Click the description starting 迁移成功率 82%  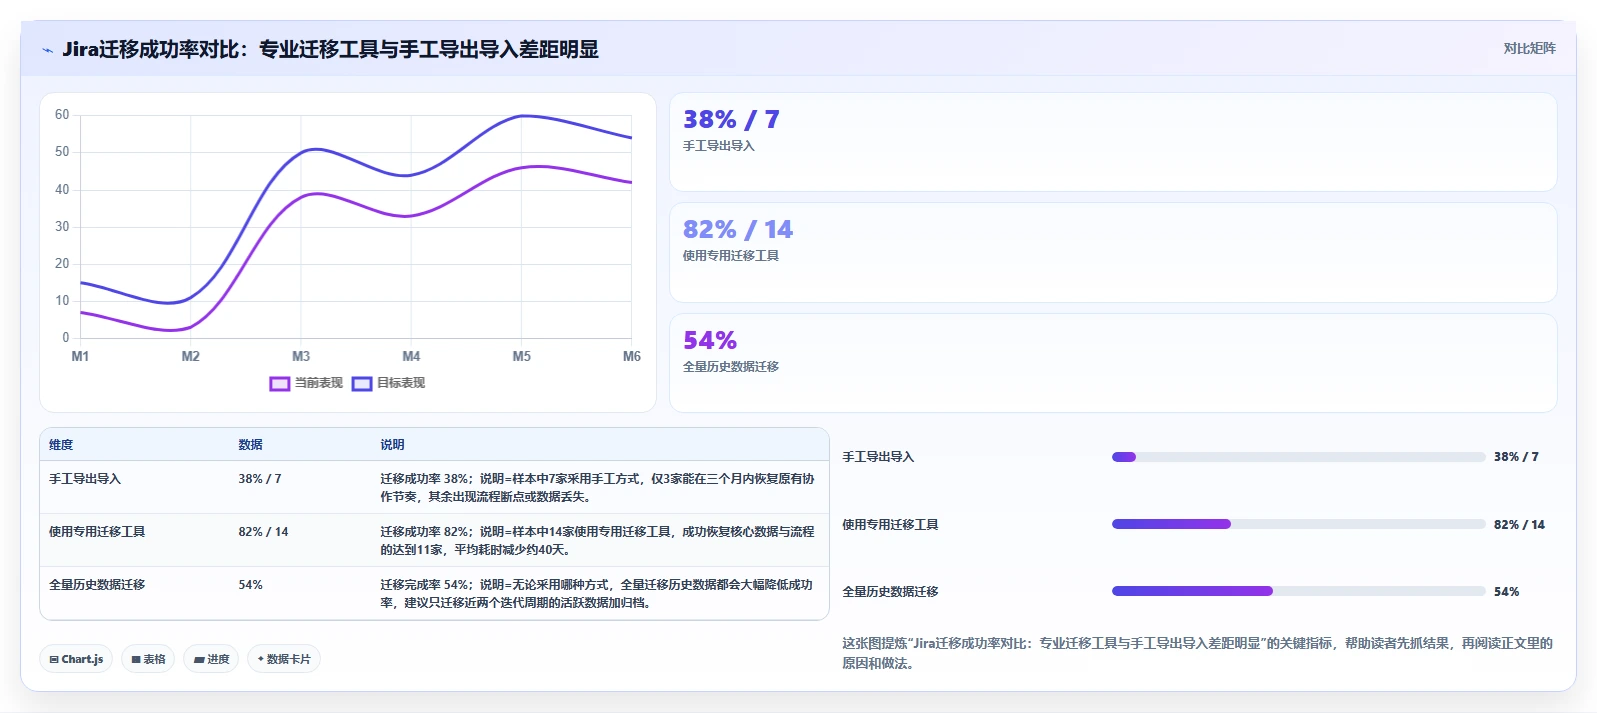pos(597,541)
